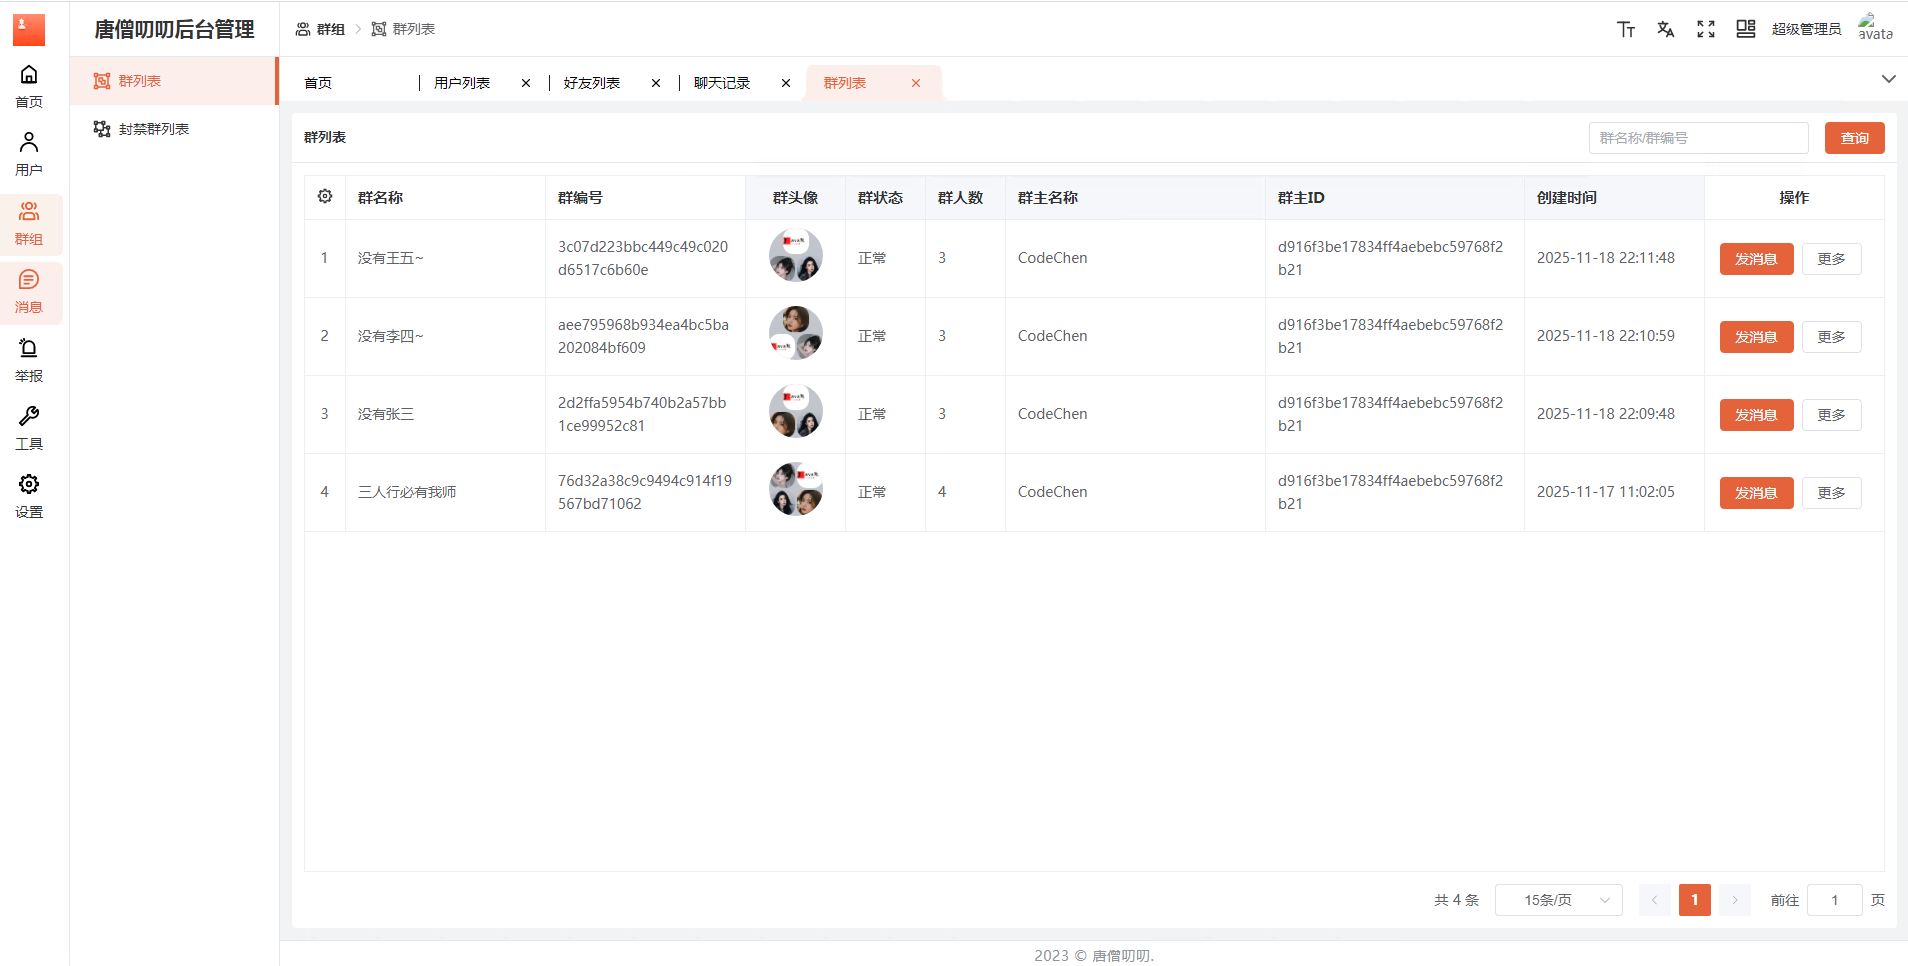Viewport: 1908px width, 966px height.
Task: Expand the tabs overflow chevron
Action: click(1888, 79)
